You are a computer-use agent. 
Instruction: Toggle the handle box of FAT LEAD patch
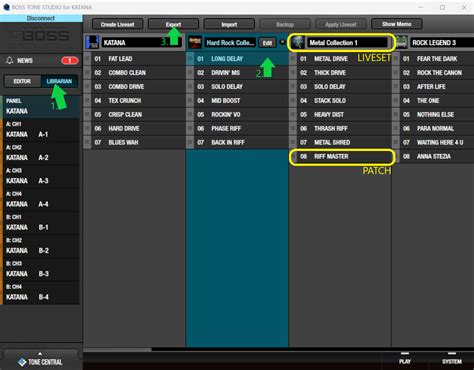(87, 59)
